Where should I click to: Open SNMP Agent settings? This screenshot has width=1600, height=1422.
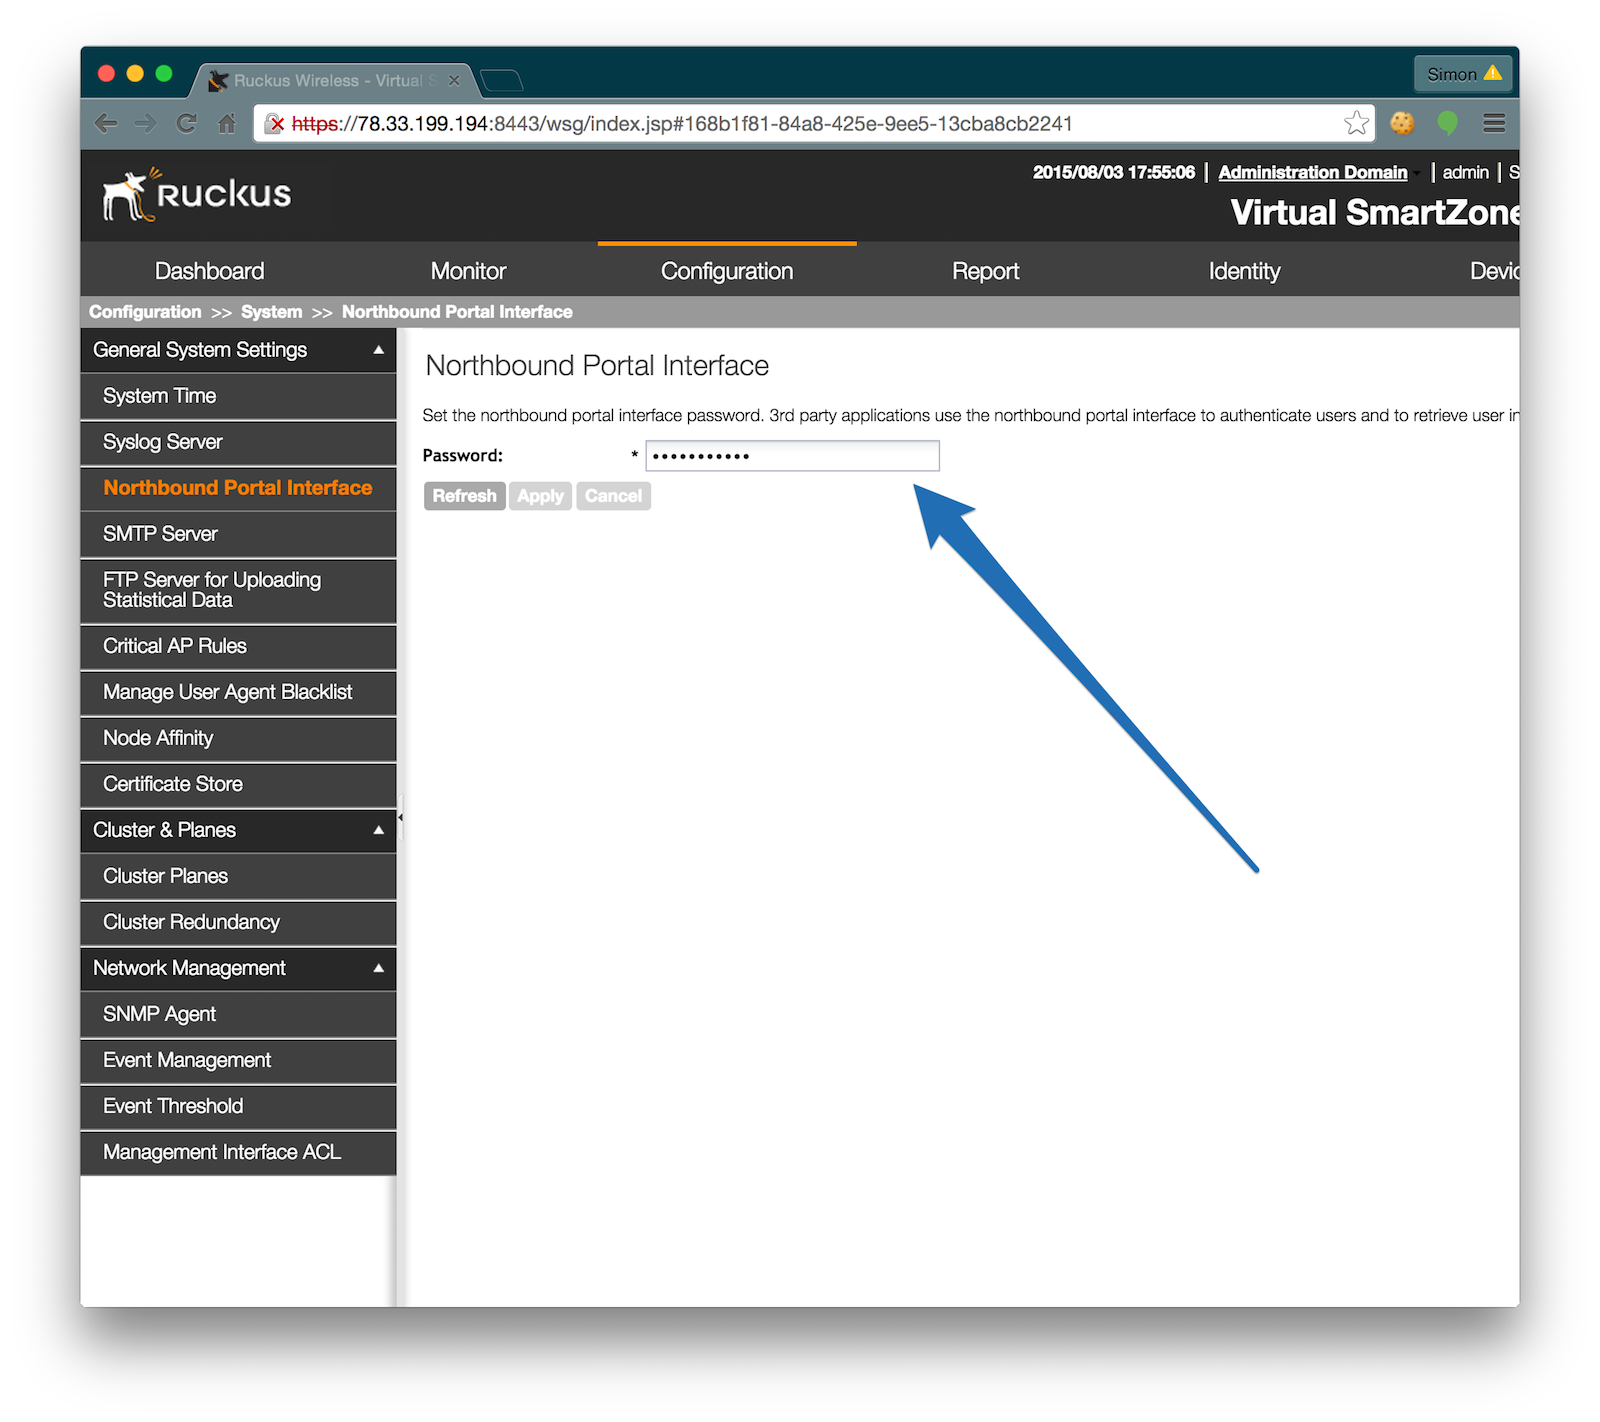pyautogui.click(x=238, y=1014)
